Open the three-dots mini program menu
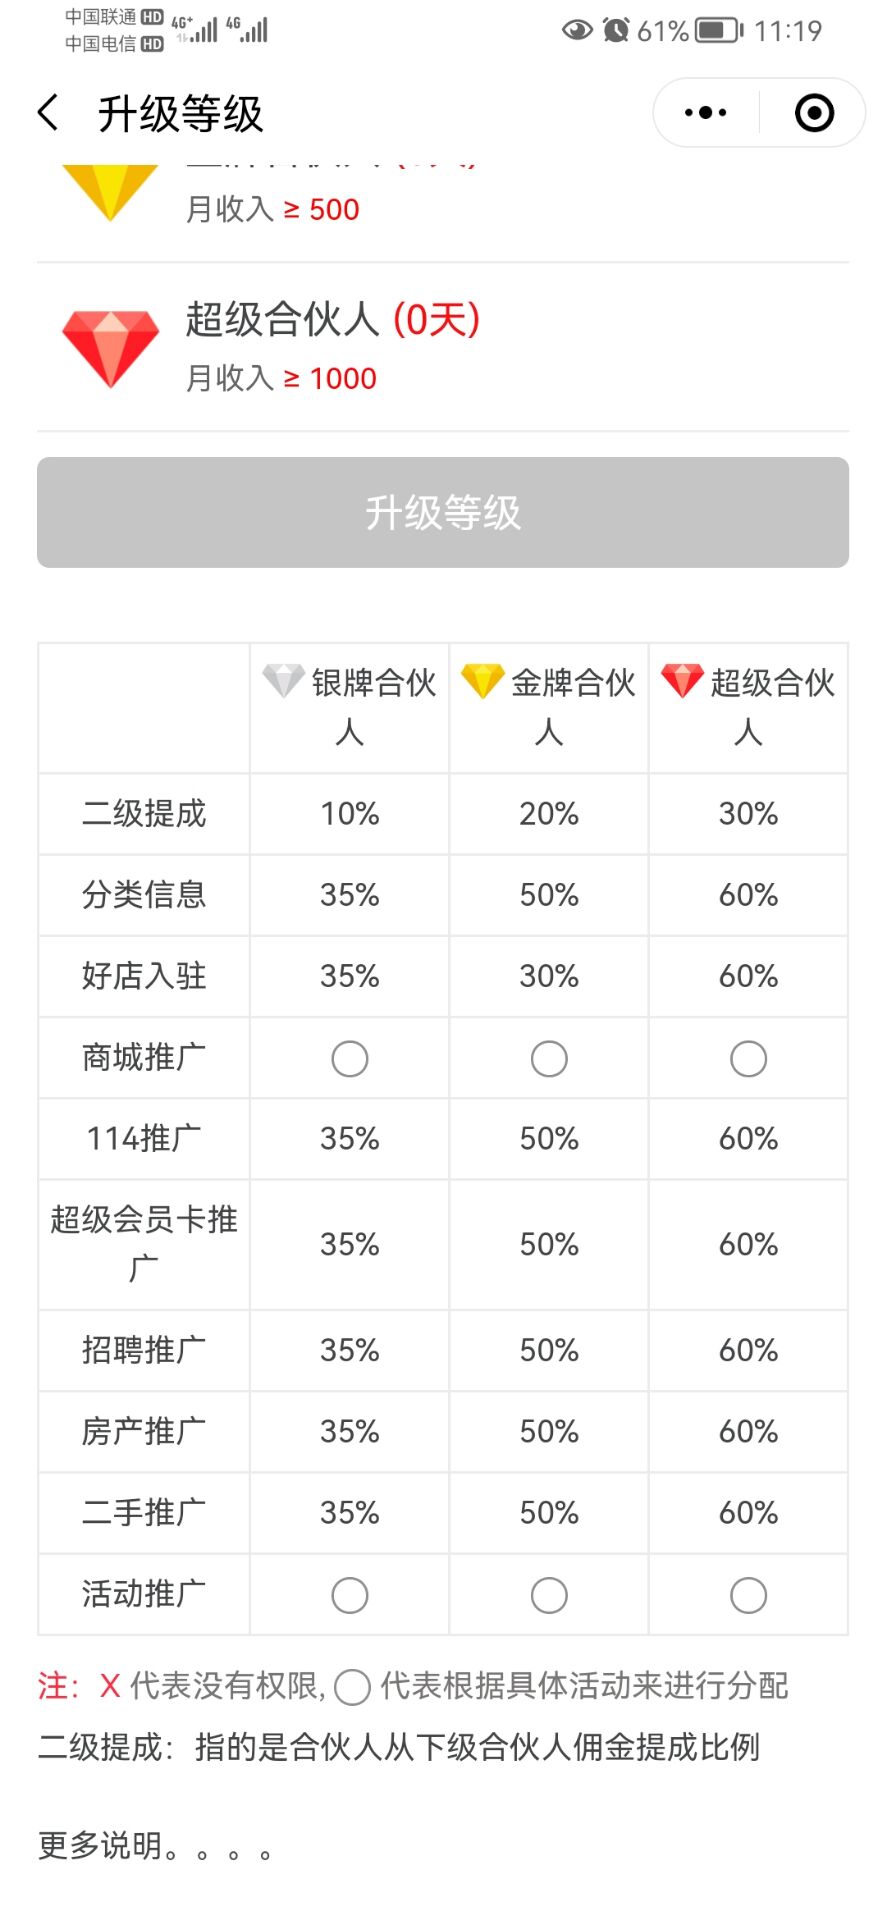The height and width of the screenshot is (1920, 886). (x=706, y=113)
